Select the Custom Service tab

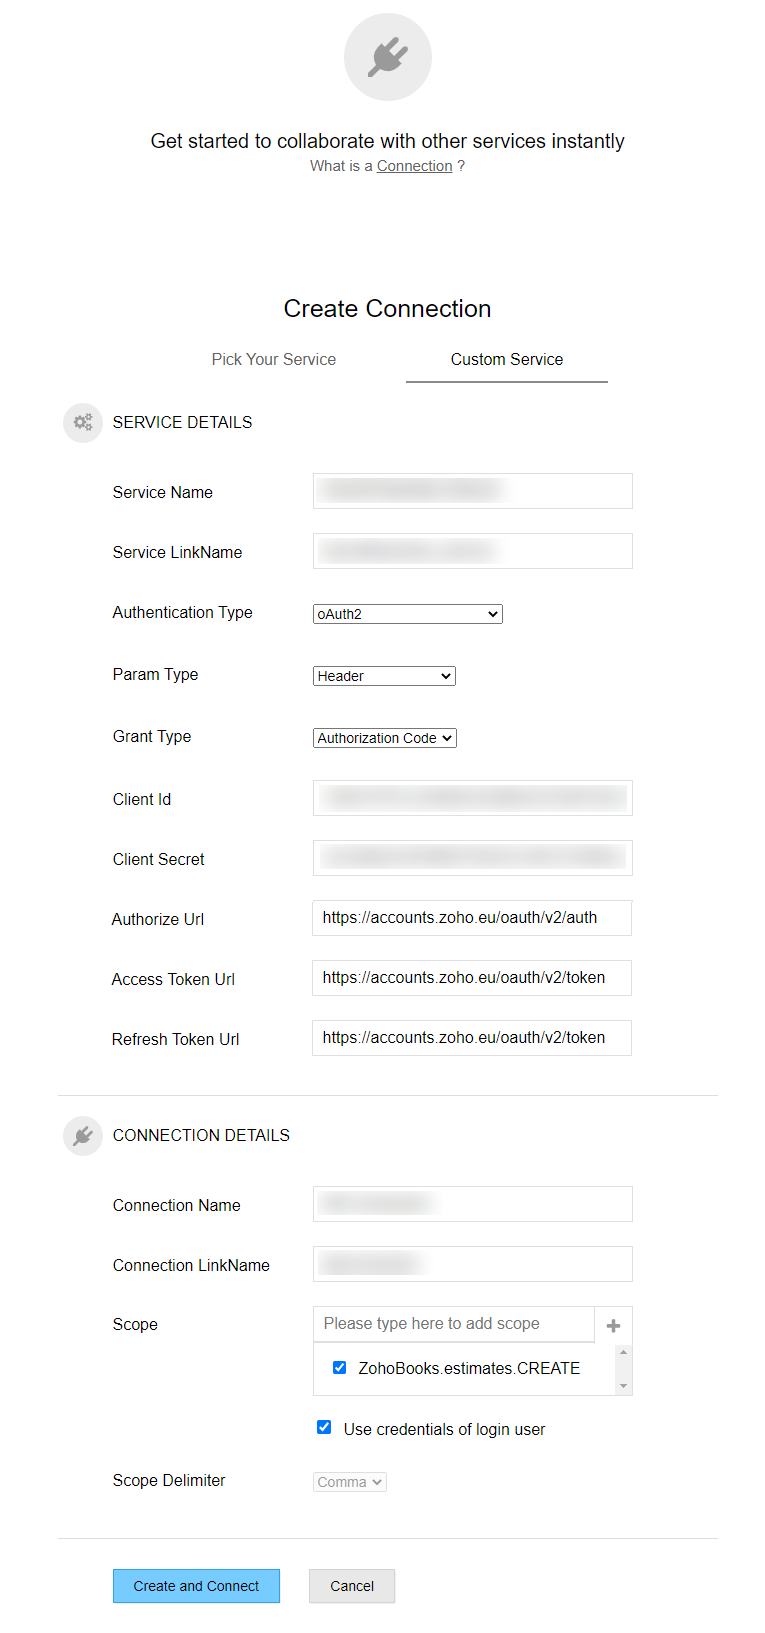(x=507, y=360)
